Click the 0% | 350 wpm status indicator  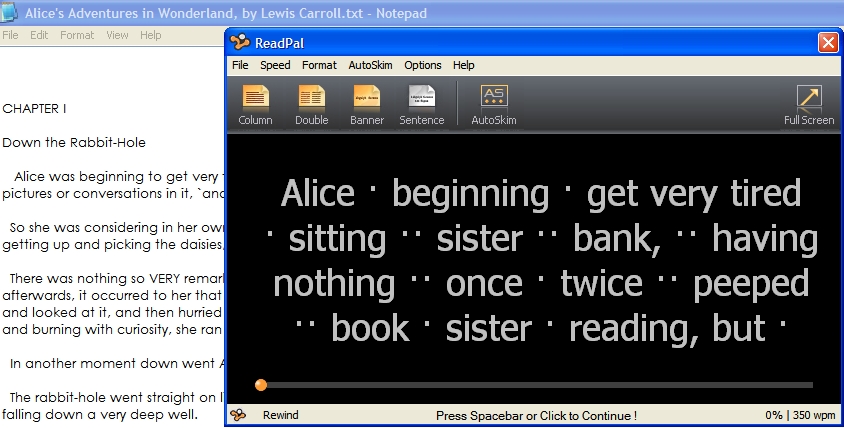tap(800, 415)
